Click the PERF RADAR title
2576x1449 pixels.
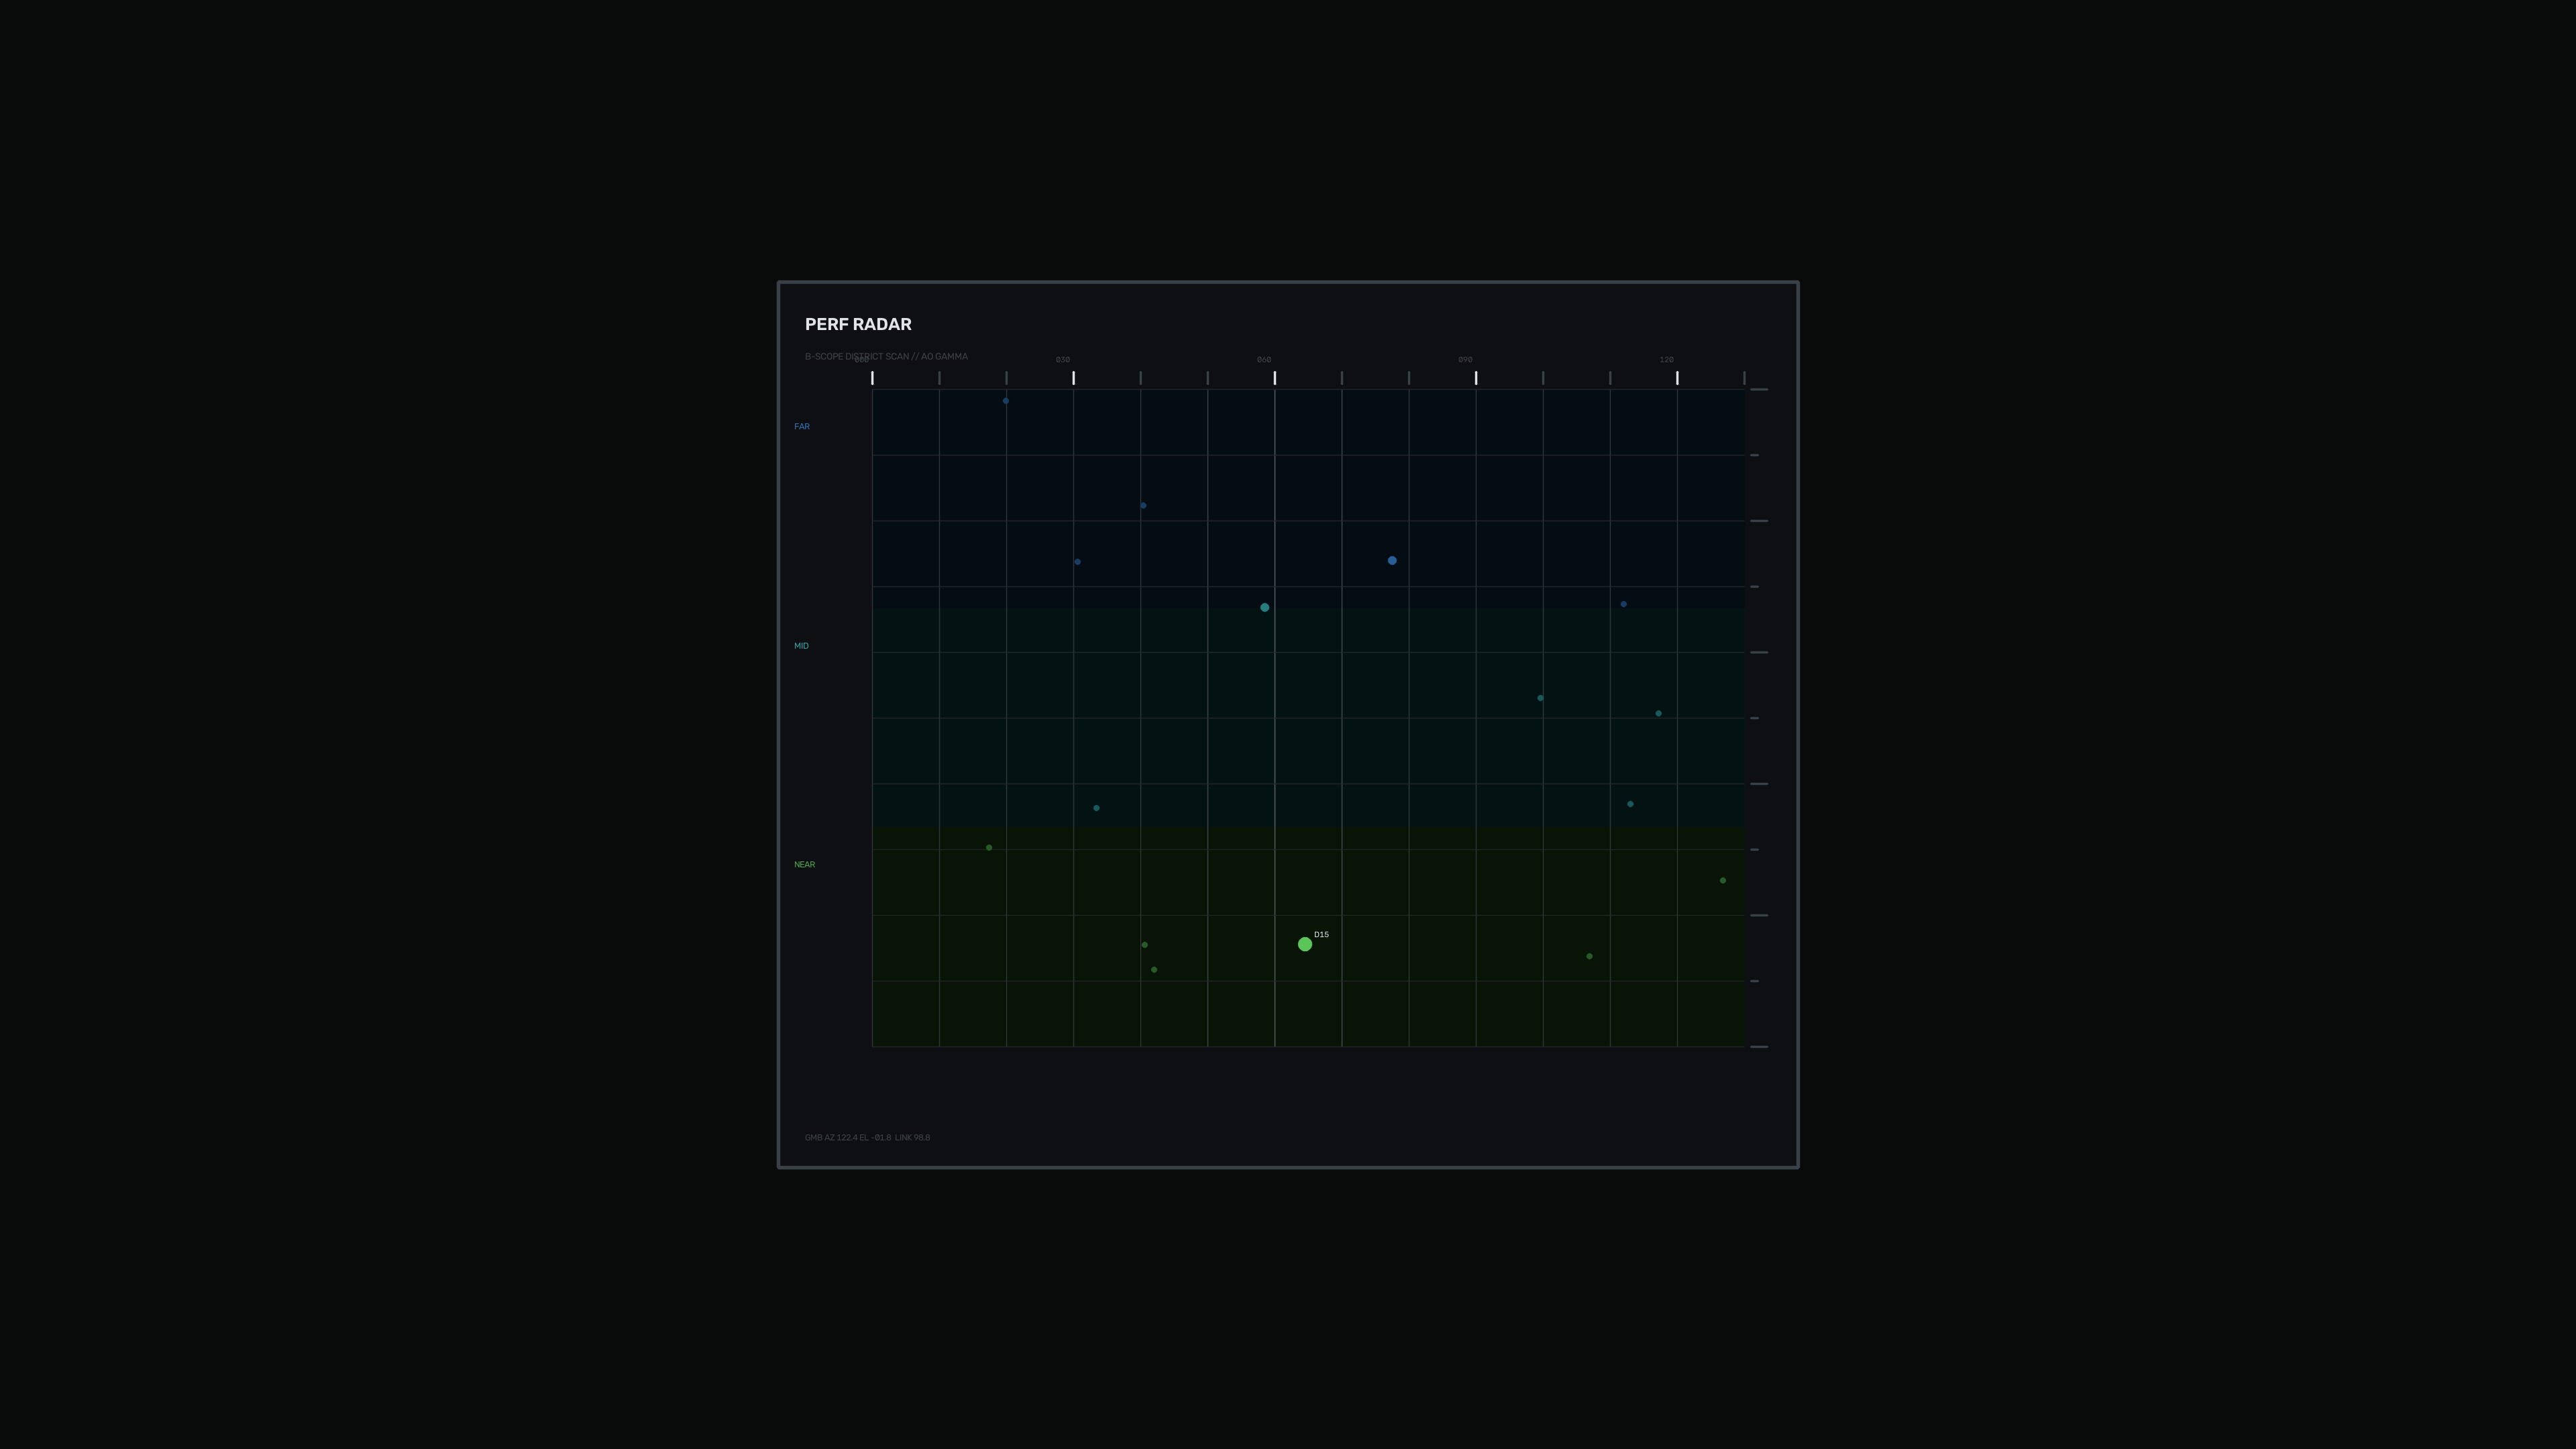coord(858,324)
